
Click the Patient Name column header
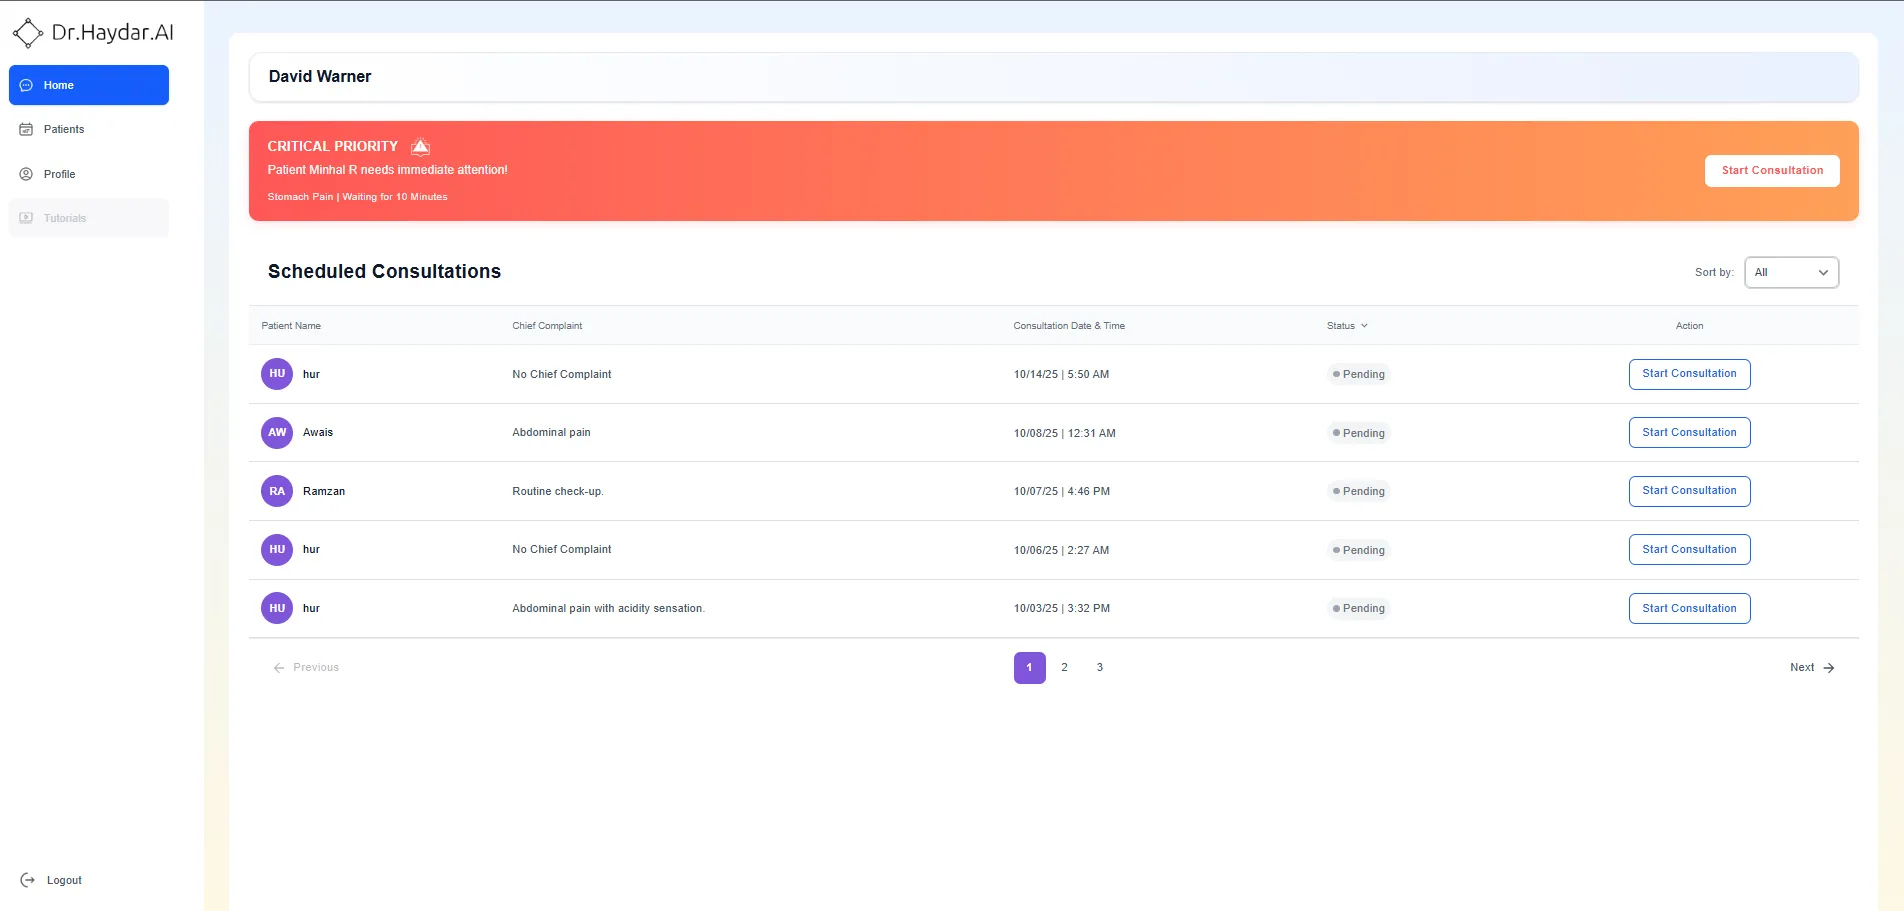point(291,326)
